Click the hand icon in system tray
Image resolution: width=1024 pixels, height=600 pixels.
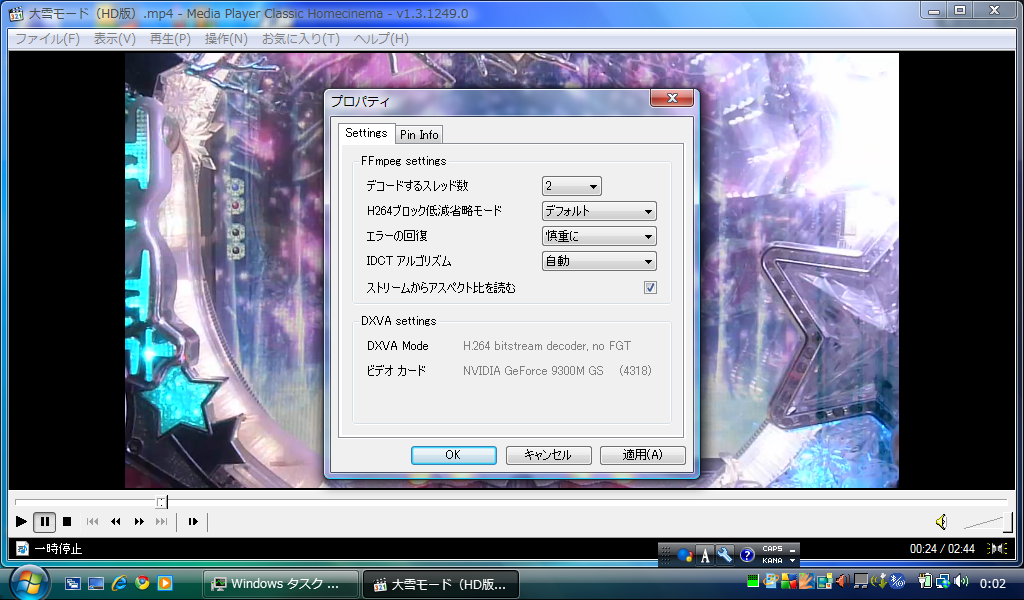(x=807, y=581)
